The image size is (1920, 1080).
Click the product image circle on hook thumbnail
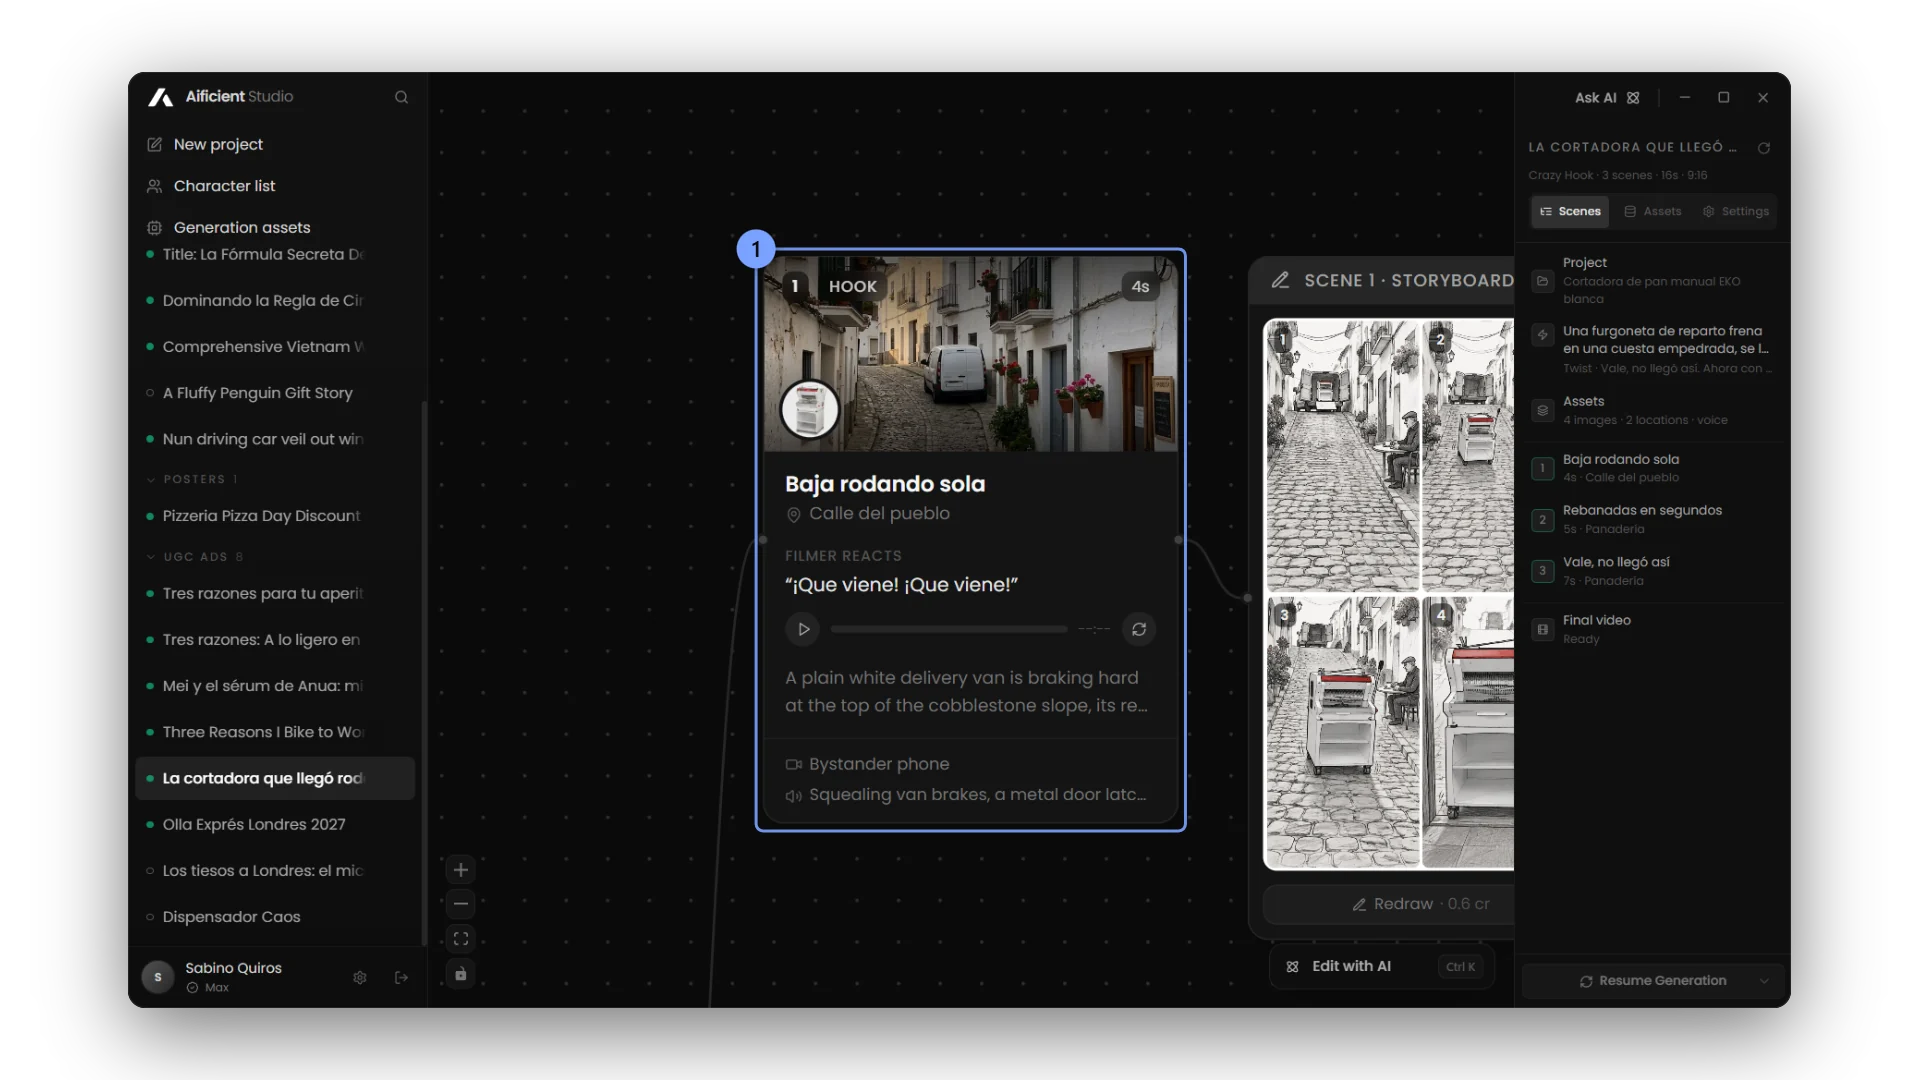810,410
